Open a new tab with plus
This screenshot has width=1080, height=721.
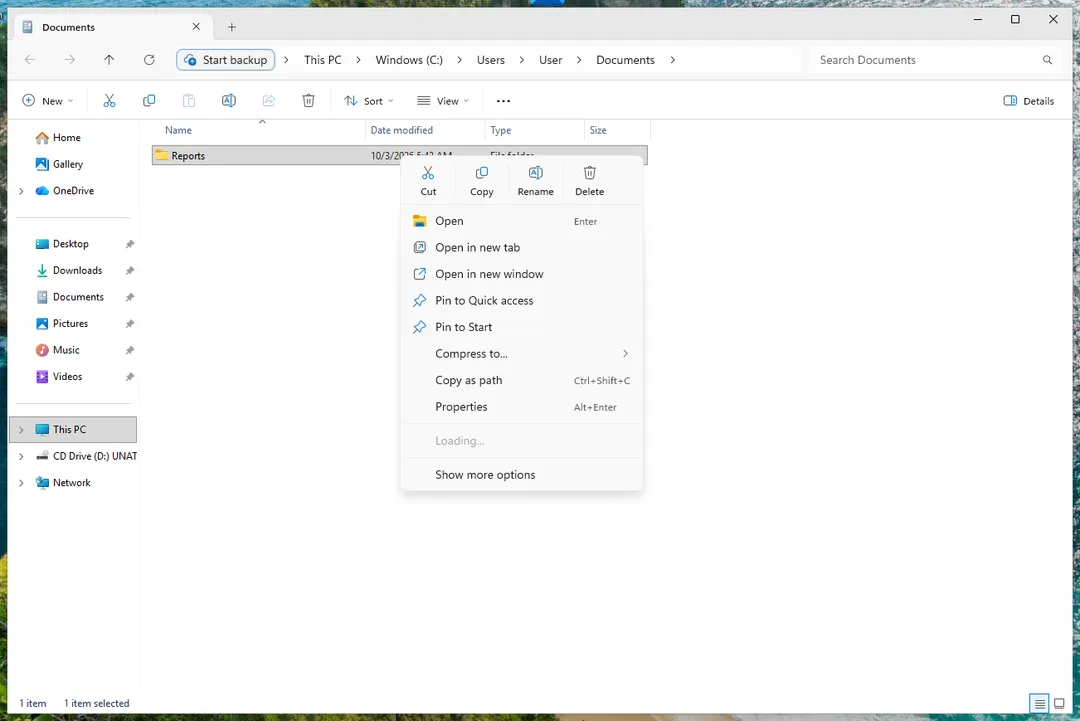pyautogui.click(x=231, y=27)
